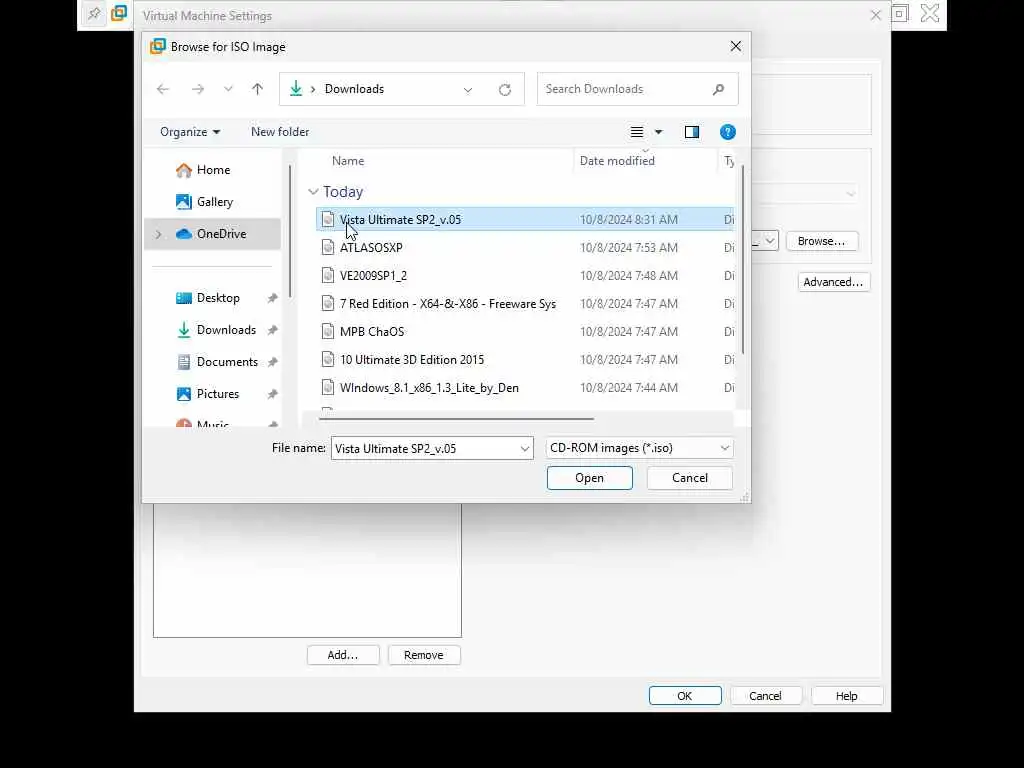Click the pin icon beside Desktop
The image size is (1024, 768).
pos(272,298)
